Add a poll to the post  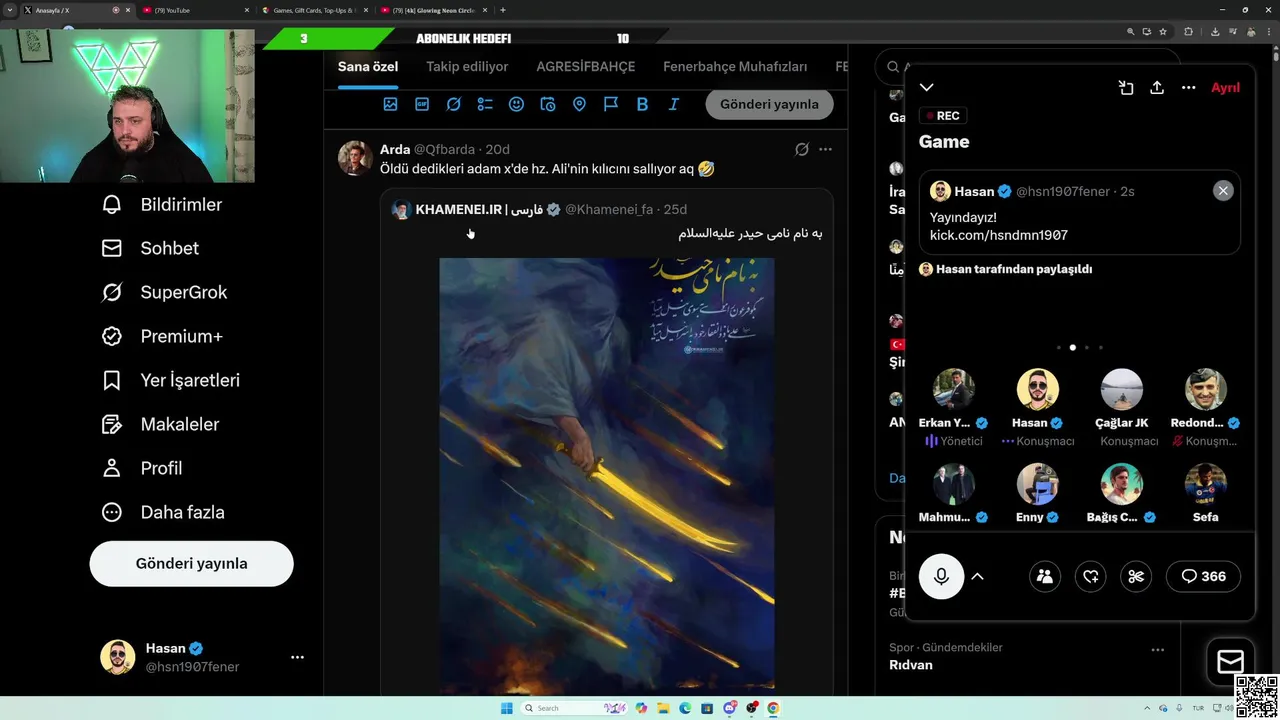tap(485, 104)
